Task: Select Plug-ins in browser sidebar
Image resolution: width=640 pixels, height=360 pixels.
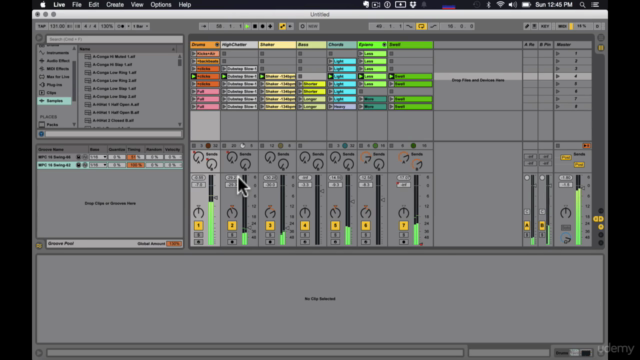Action: point(54,85)
